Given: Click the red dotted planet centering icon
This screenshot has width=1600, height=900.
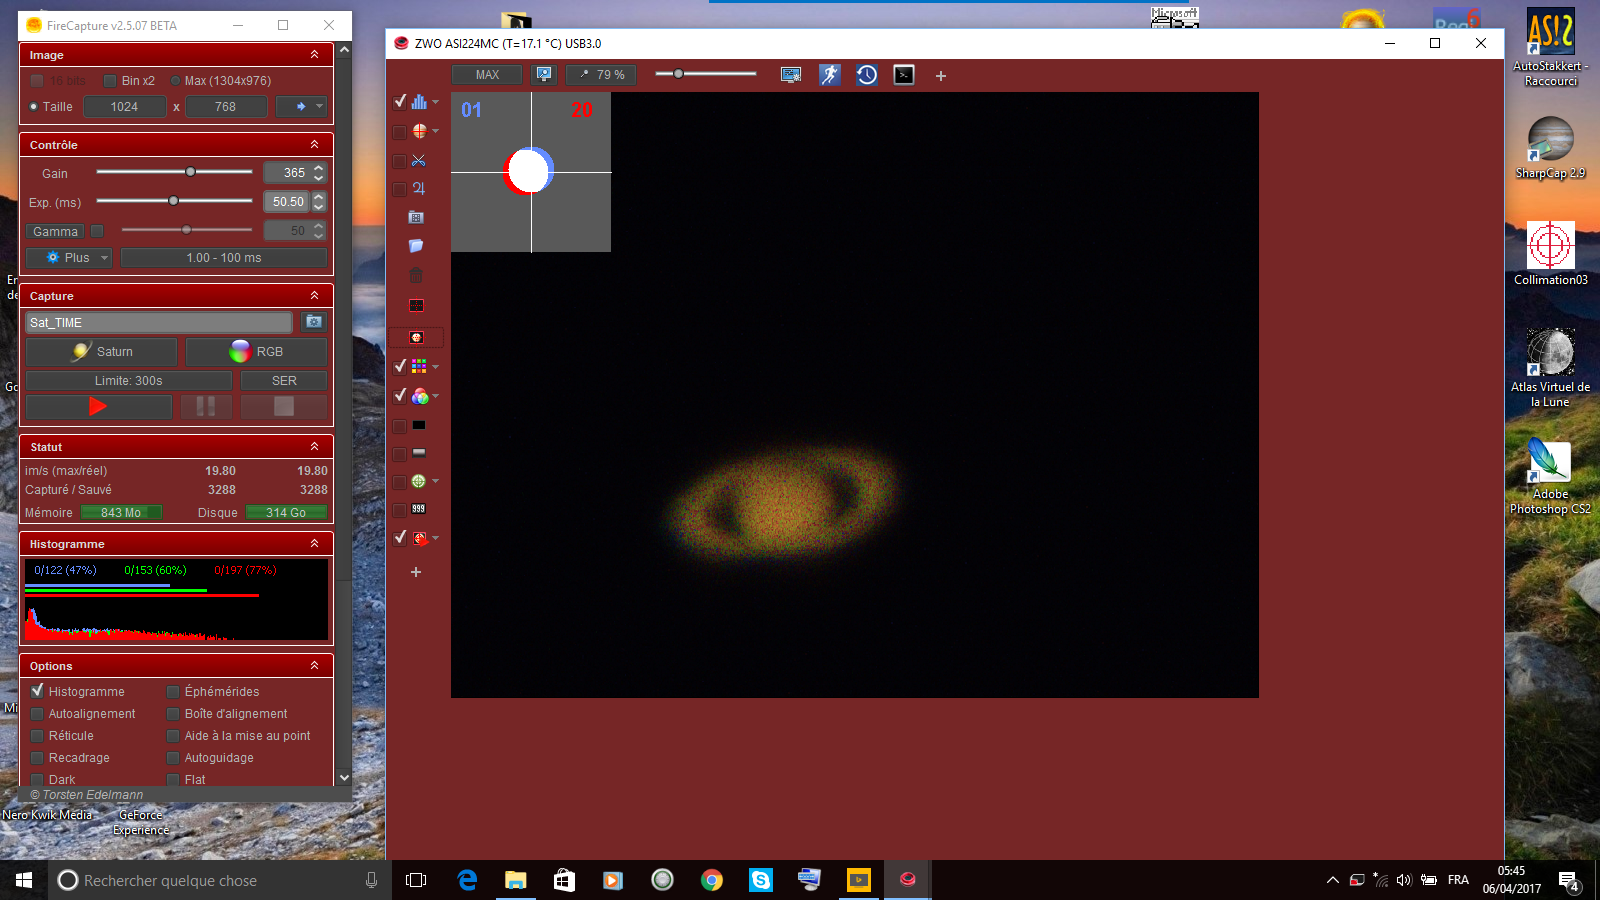Looking at the screenshot, I should (417, 337).
